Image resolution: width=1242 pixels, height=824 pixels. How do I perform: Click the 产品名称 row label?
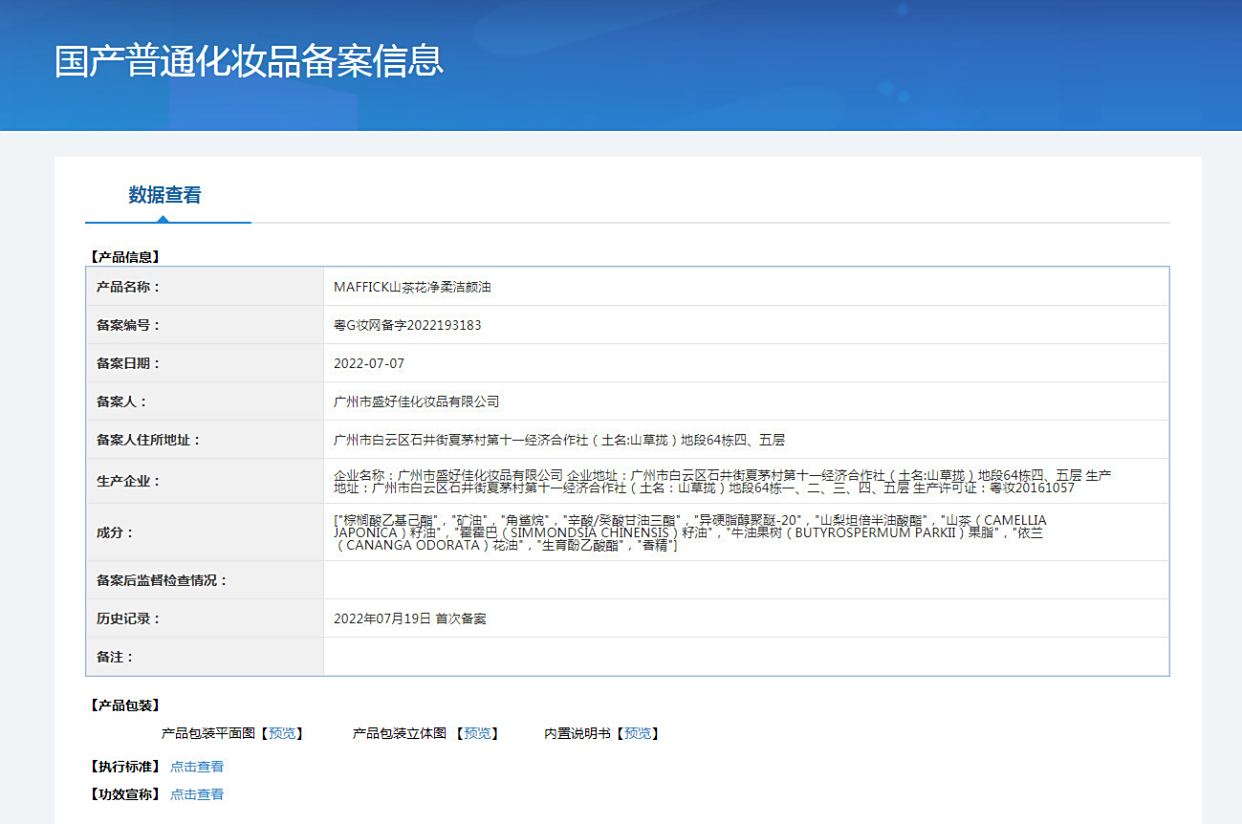tap(128, 287)
